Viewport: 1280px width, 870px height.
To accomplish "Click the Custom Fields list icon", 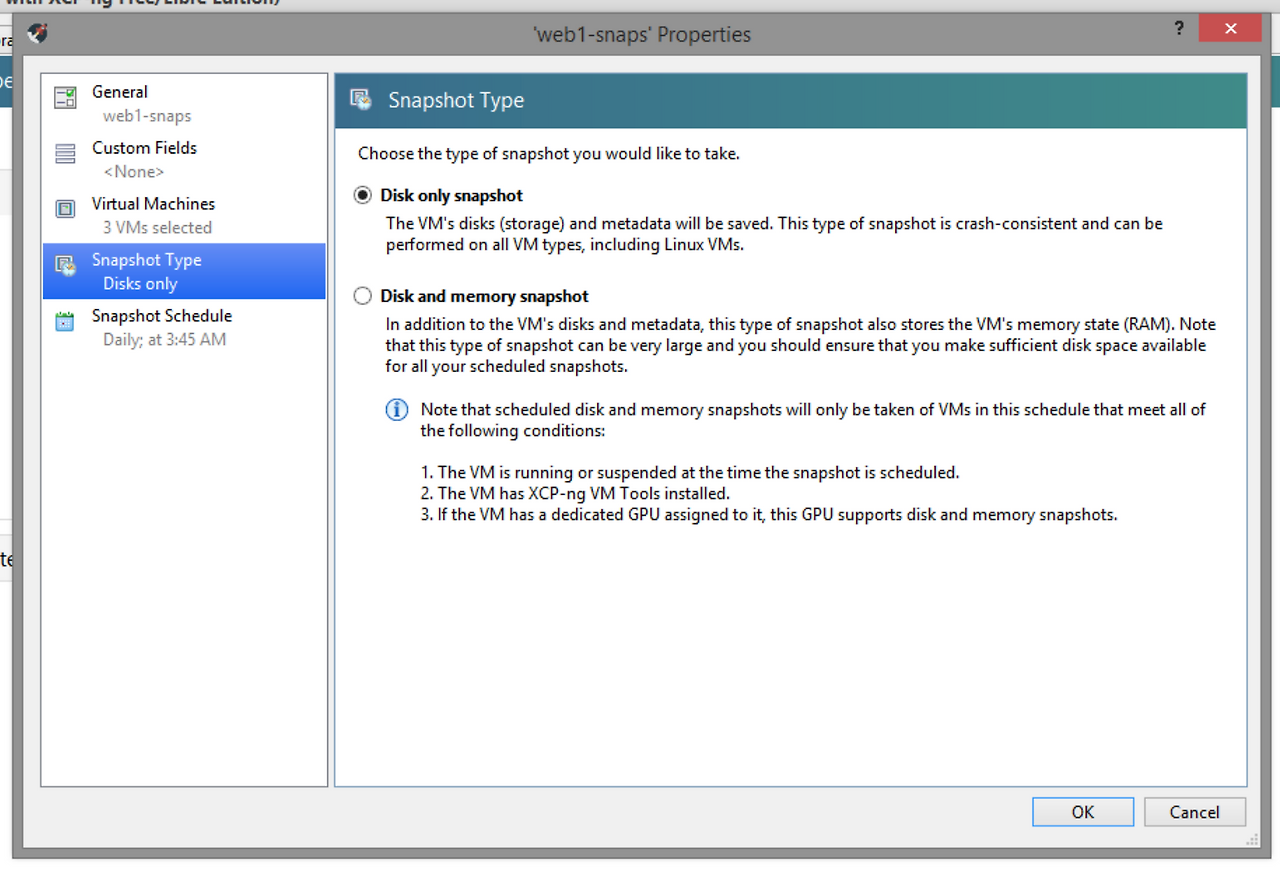I will point(65,153).
